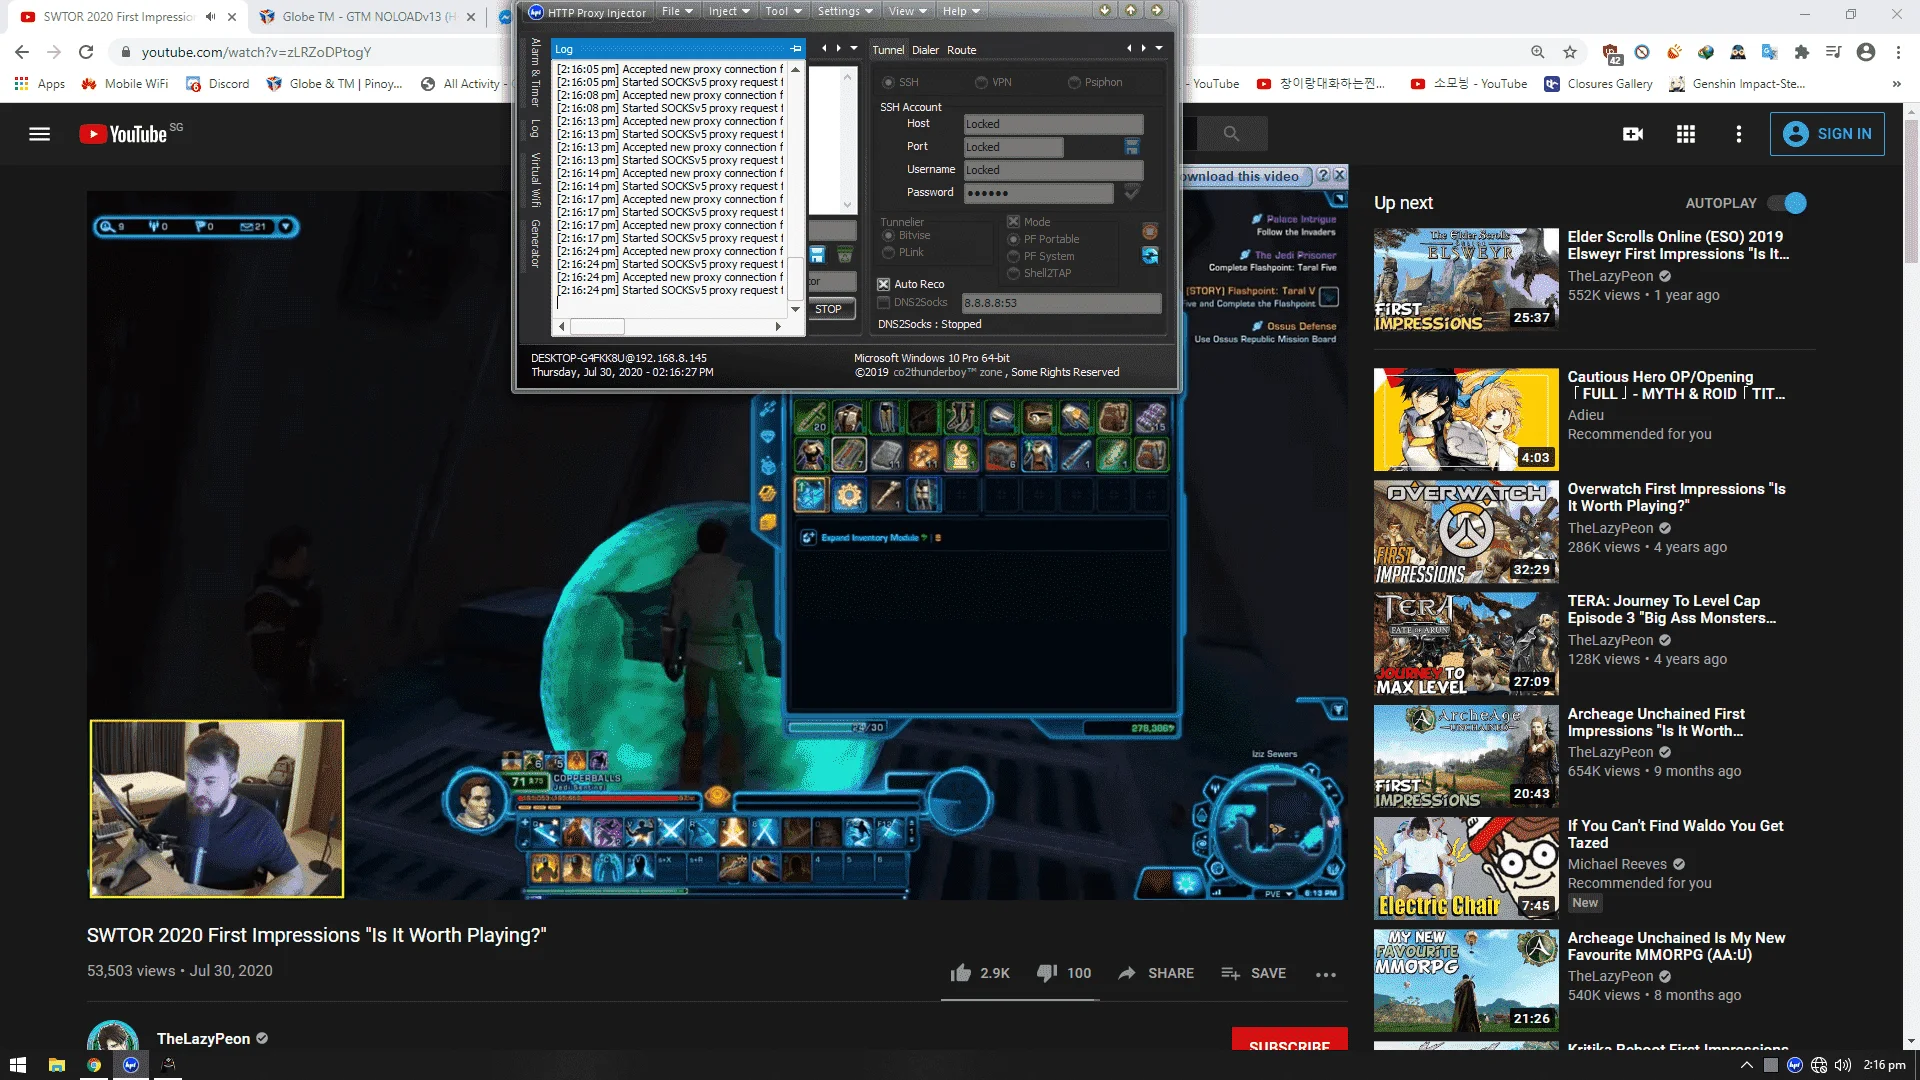The width and height of the screenshot is (1920, 1080).
Task: Open the Virtual Wifi side tab
Action: click(x=536, y=180)
